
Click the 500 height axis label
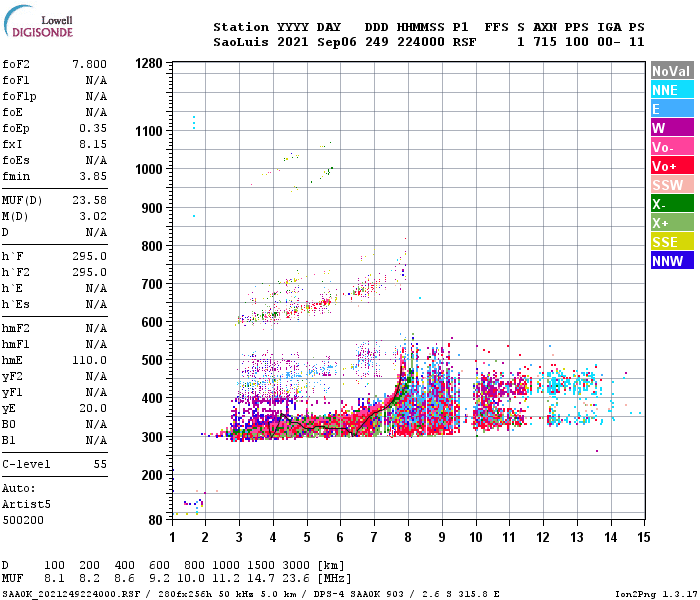pyautogui.click(x=152, y=360)
